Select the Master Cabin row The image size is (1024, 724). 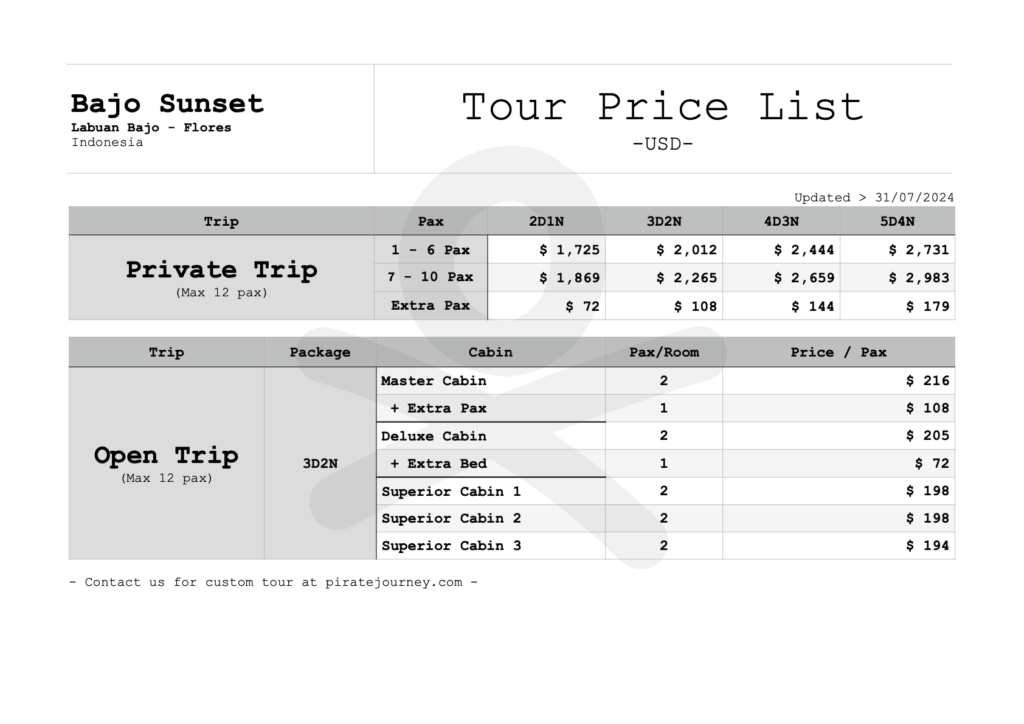click(665, 381)
